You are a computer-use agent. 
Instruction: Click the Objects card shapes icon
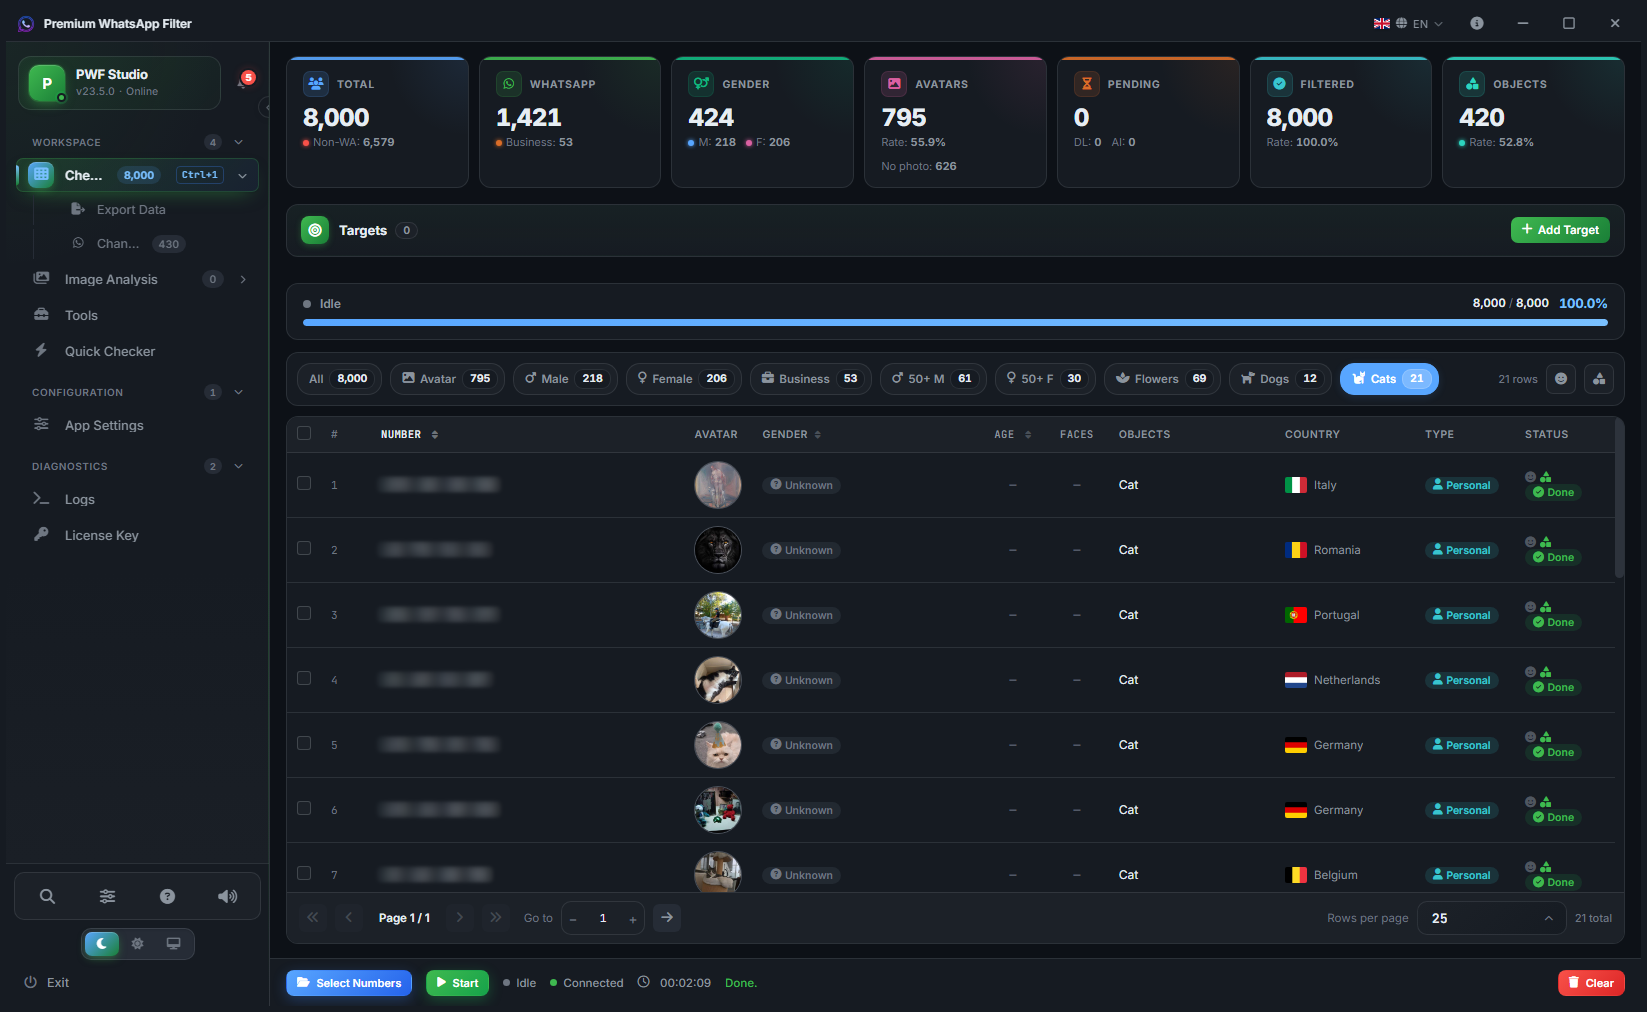coord(1472,84)
